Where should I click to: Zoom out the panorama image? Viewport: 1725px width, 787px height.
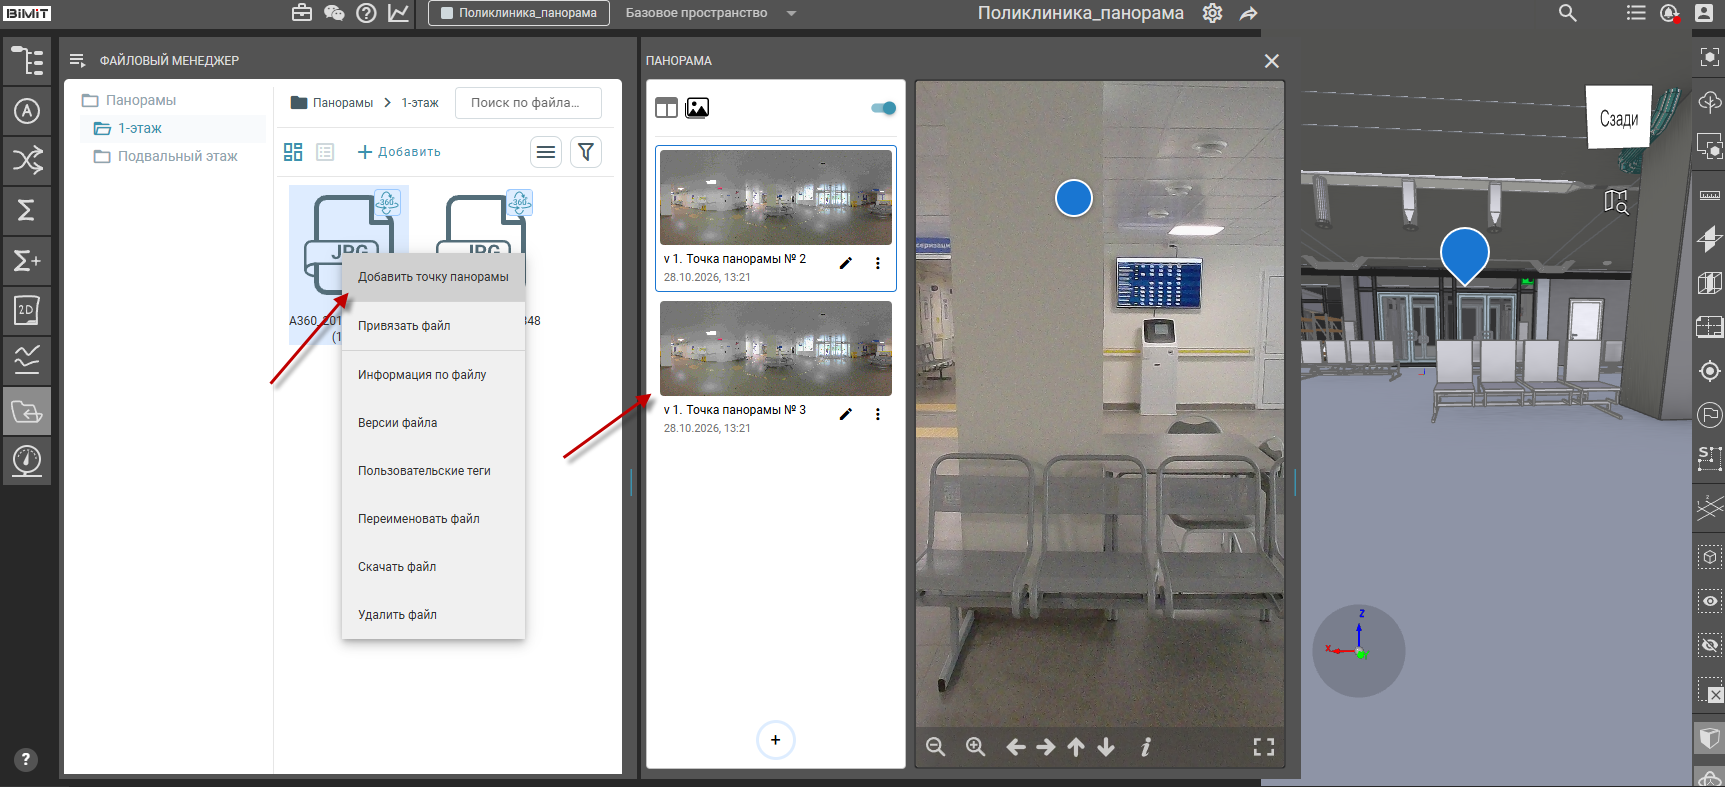click(936, 747)
